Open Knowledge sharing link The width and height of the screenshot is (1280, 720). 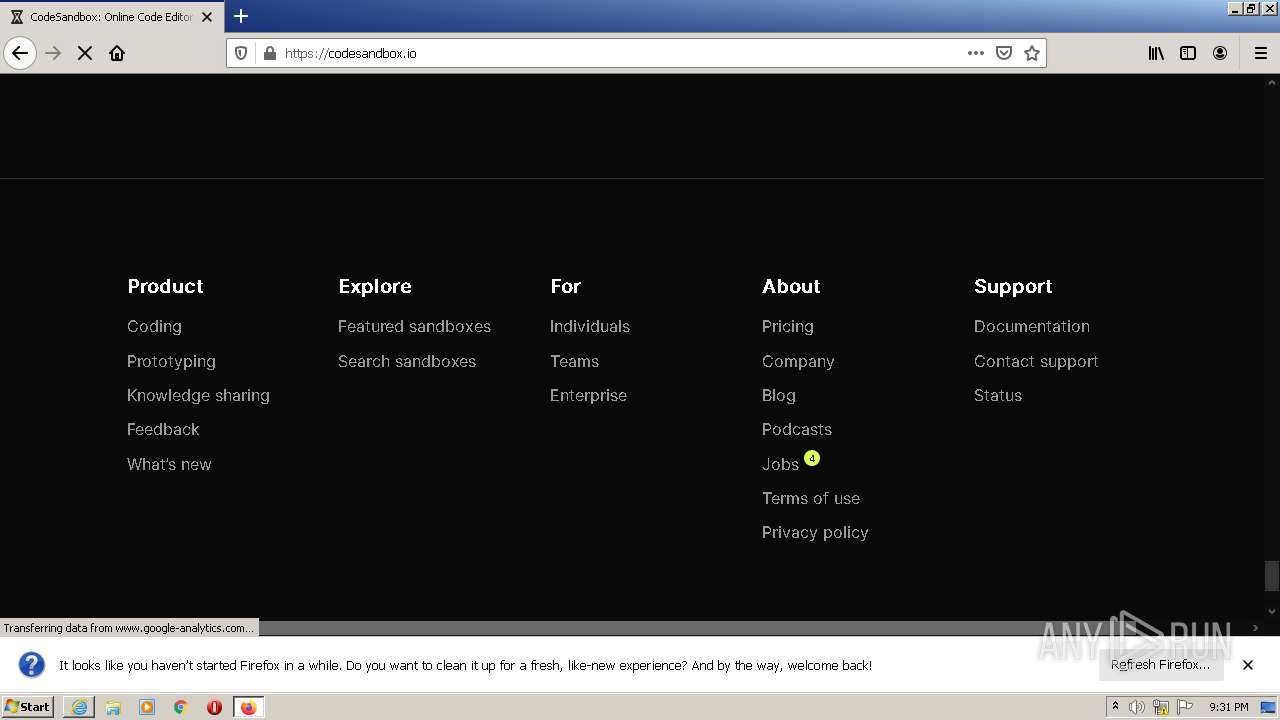(198, 395)
